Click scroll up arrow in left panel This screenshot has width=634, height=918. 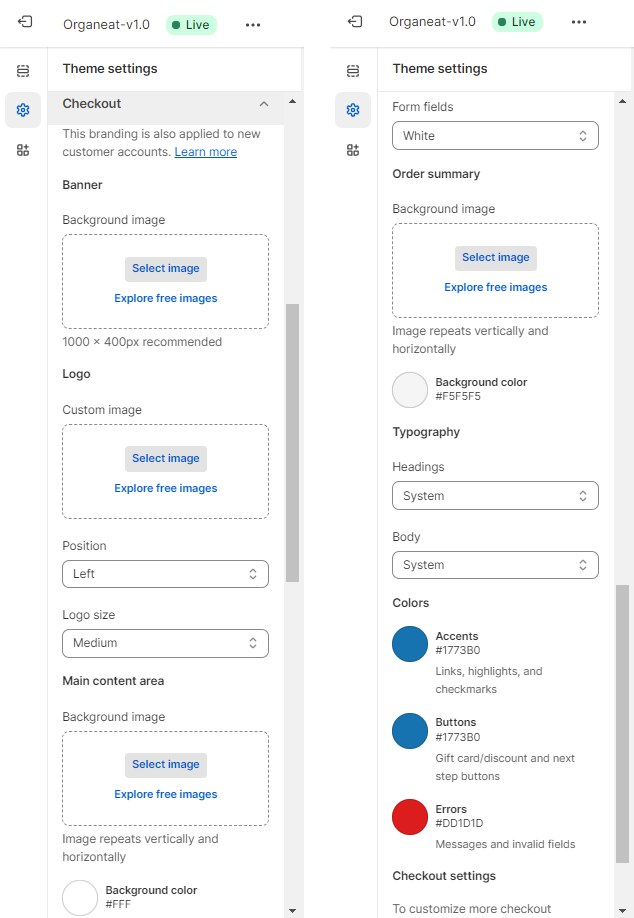292,101
